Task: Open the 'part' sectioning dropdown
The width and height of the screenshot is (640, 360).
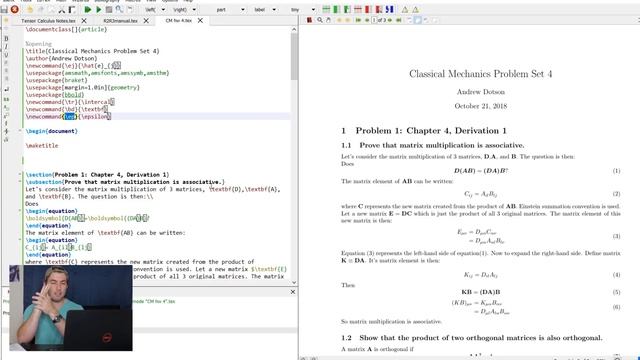Action: pyautogui.click(x=243, y=9)
